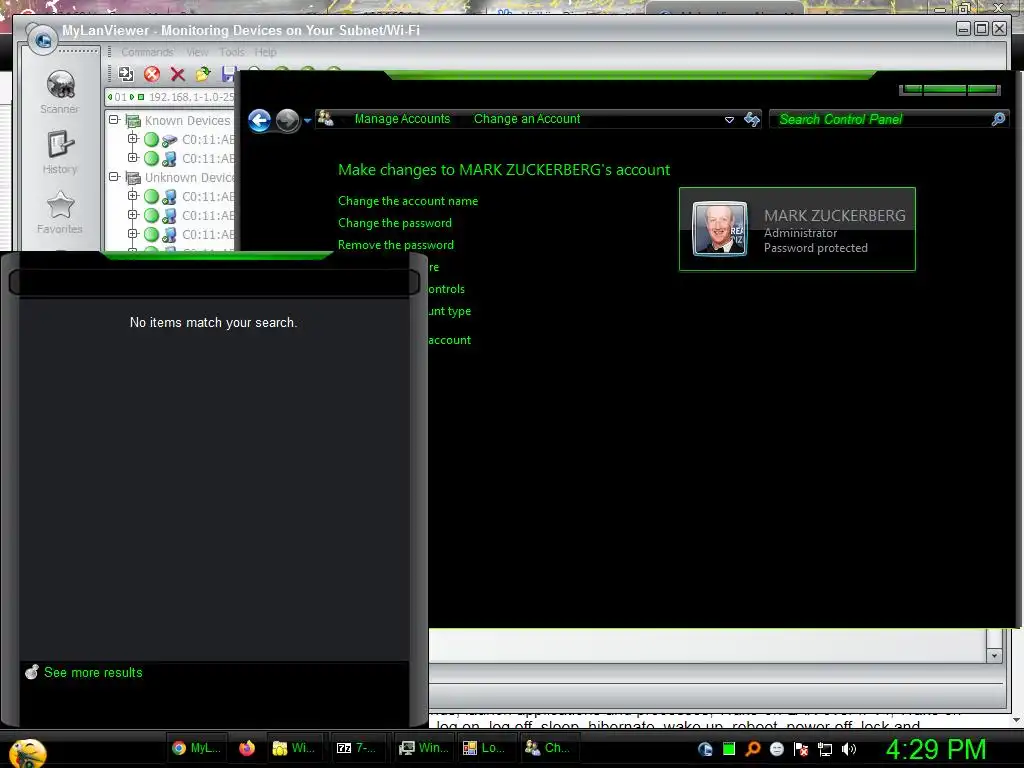This screenshot has width=1024, height=768.
Task: Click Change an Account in the breadcrumb
Action: (x=527, y=119)
